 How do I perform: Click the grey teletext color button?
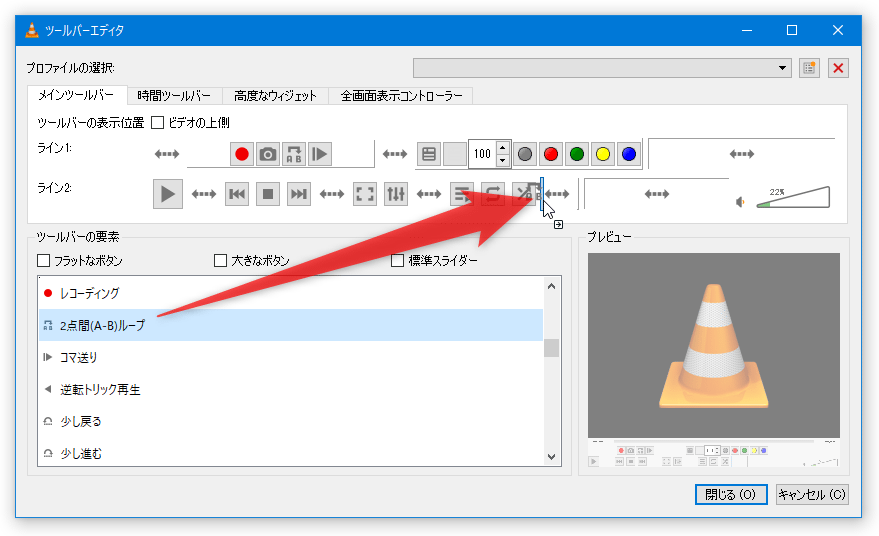(525, 154)
